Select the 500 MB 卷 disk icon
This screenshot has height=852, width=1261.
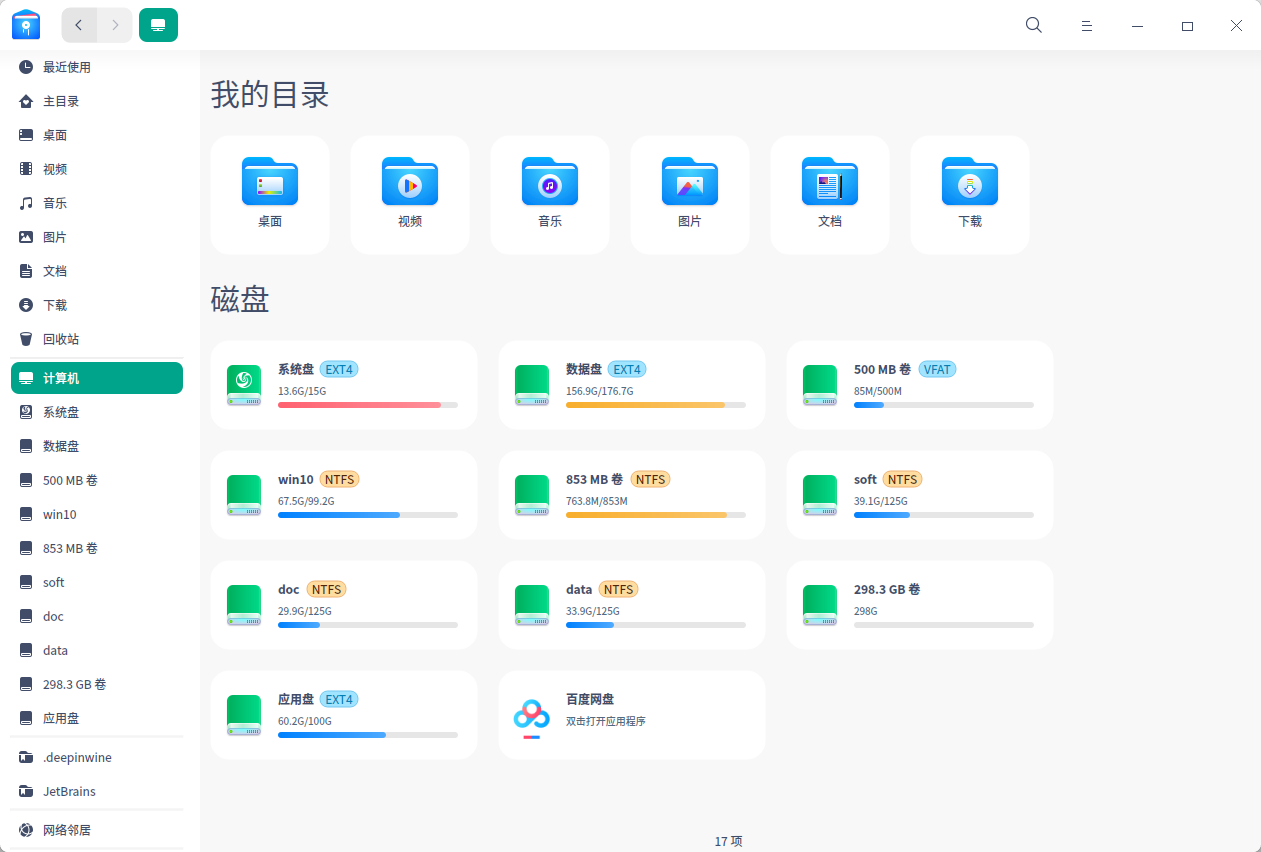820,385
